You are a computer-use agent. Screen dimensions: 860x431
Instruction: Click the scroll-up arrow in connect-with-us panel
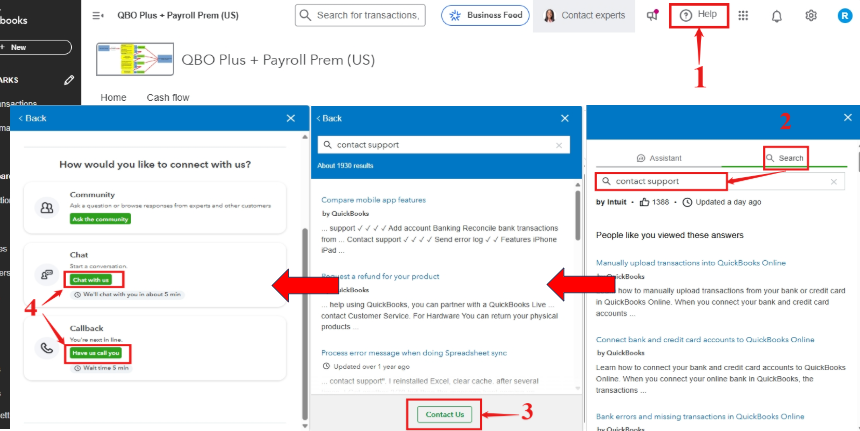click(305, 137)
